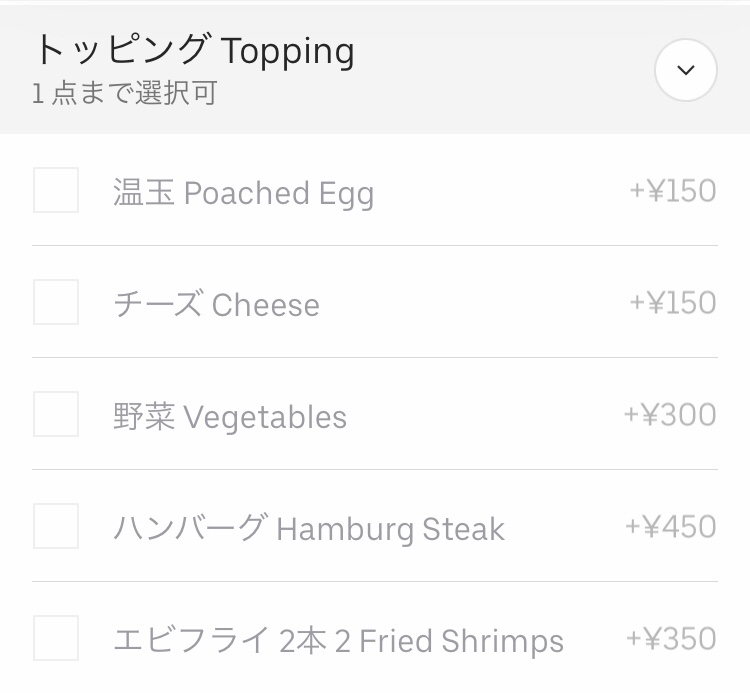This screenshot has width=750, height=693.
Task: Click the +¥350 Fried Shrimps price
Action: [670, 638]
